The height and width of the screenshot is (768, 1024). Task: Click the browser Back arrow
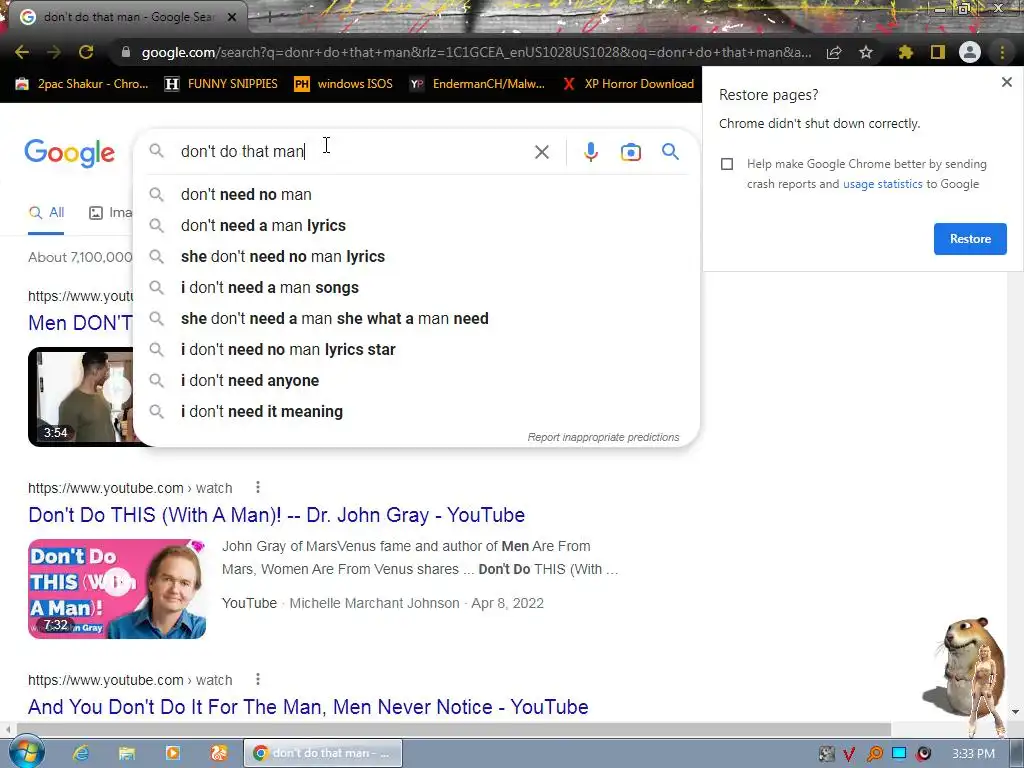point(22,52)
